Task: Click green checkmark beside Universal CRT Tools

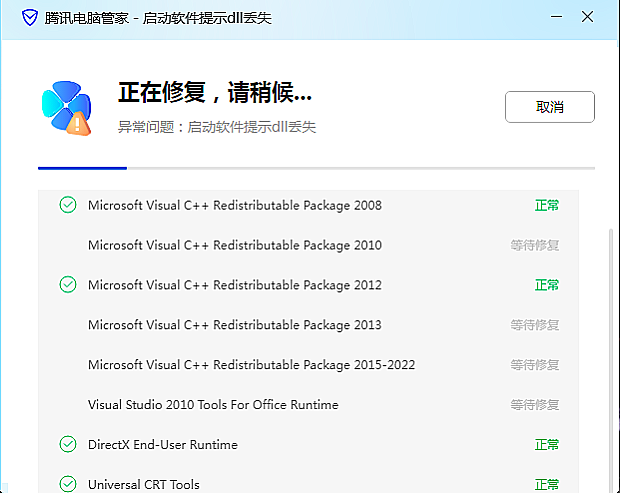Action: coord(68,484)
